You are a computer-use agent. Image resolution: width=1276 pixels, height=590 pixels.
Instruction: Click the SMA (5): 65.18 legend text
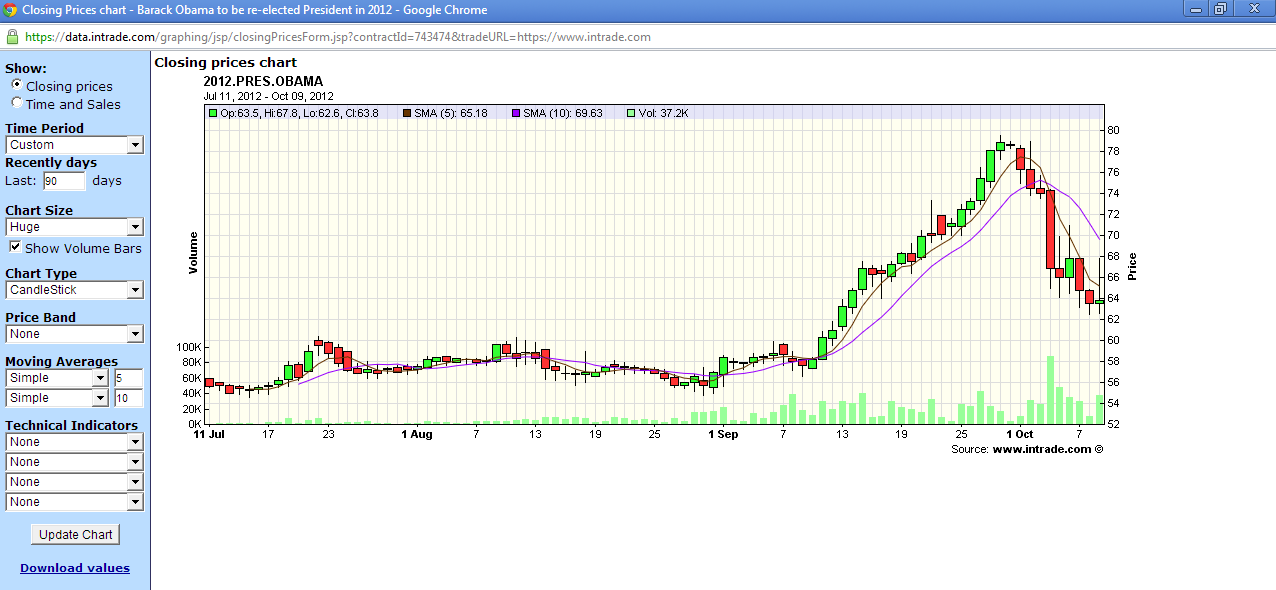pos(451,113)
